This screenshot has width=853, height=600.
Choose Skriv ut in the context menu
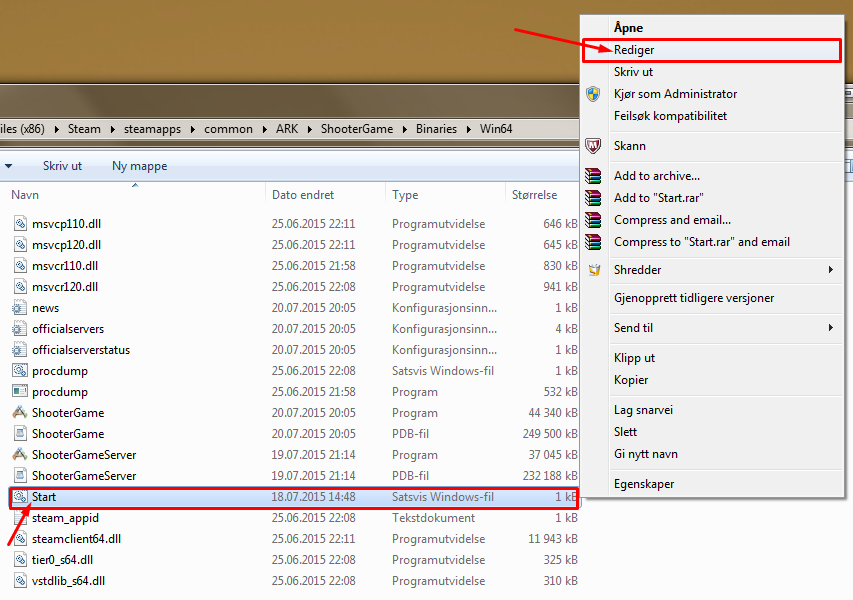tap(633, 72)
